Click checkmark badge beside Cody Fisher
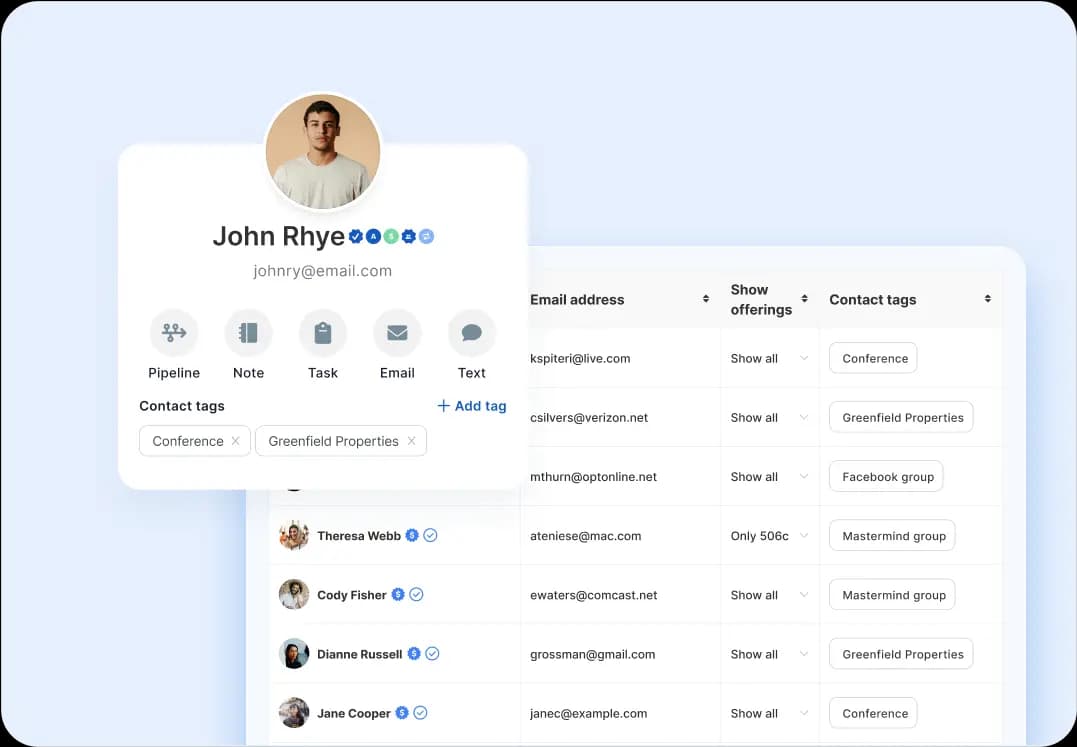 click(x=417, y=595)
